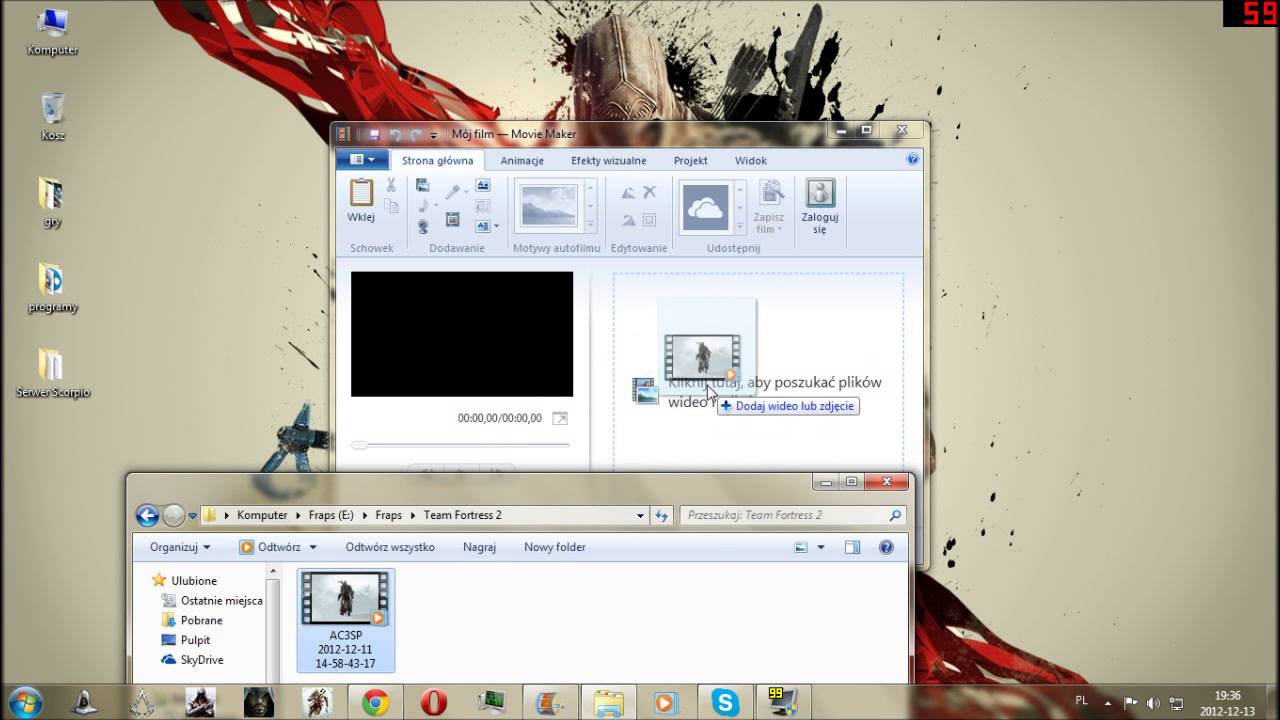Click the copy icon in Schowek group
This screenshot has width=1280, height=720.
[x=391, y=205]
